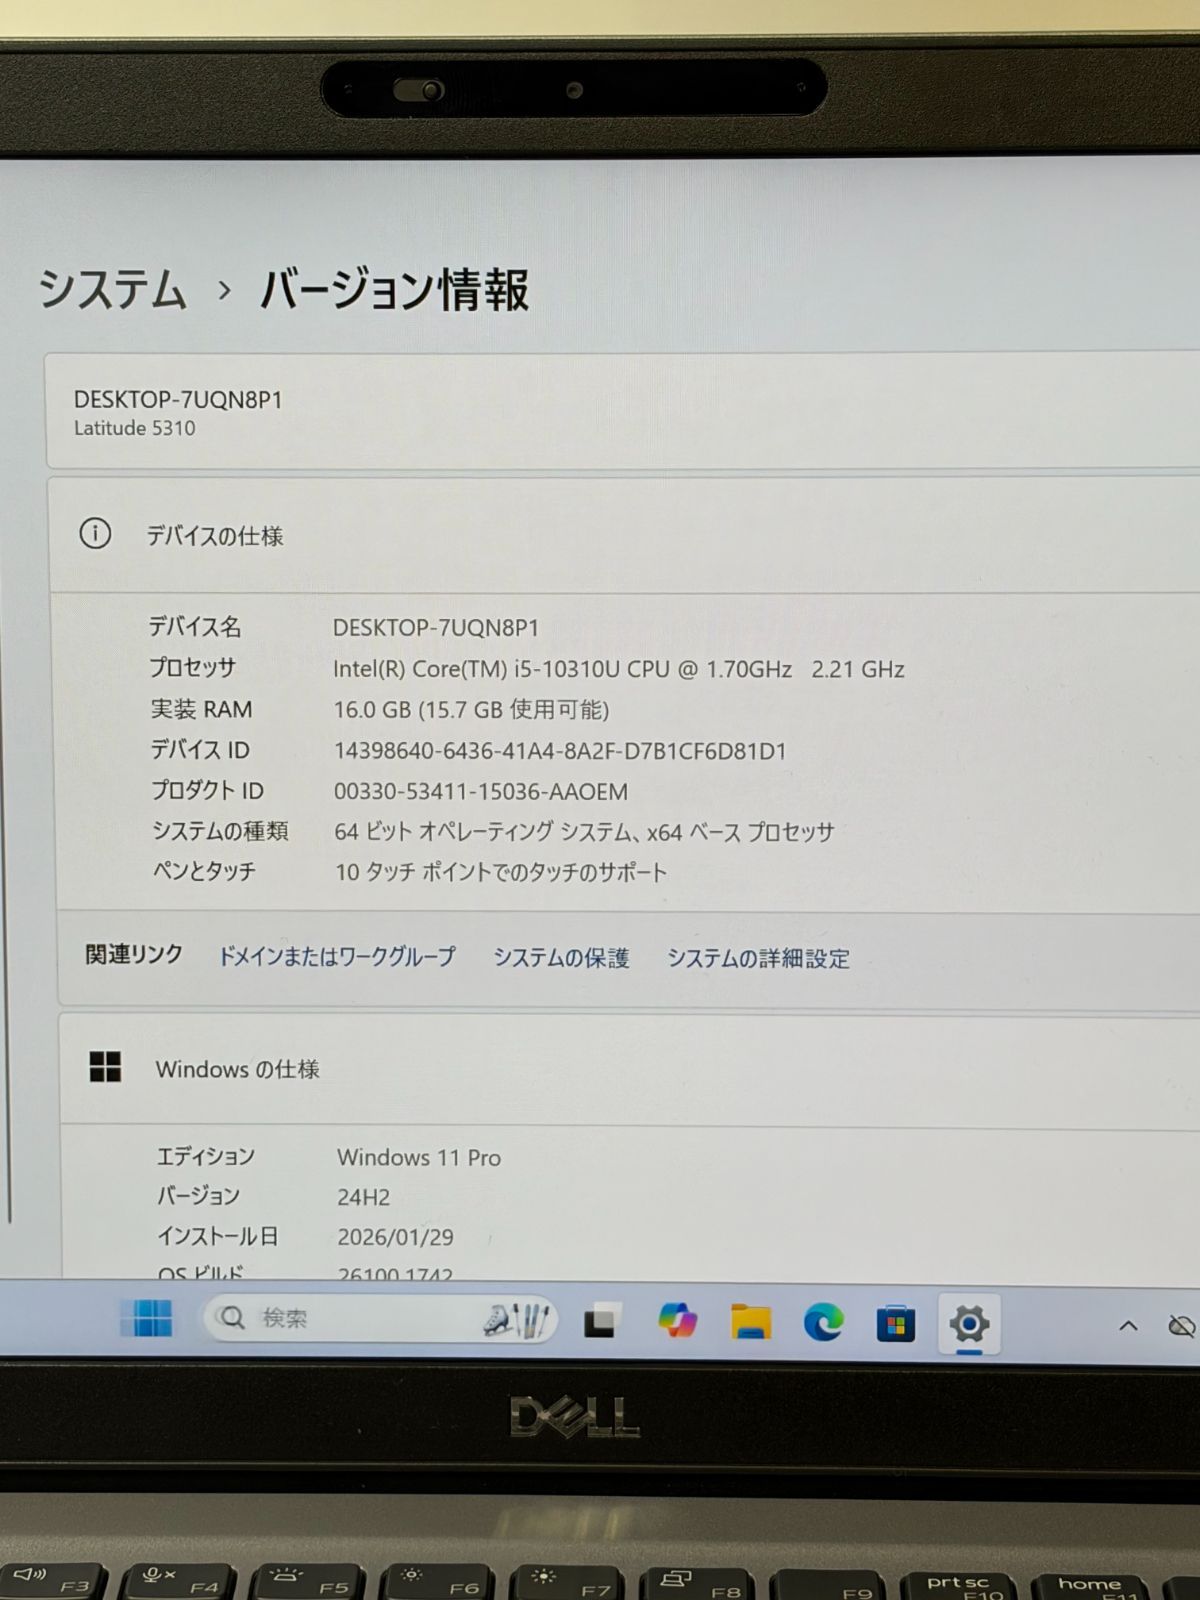Click the info icon beside デバイスの仕様

(x=95, y=534)
